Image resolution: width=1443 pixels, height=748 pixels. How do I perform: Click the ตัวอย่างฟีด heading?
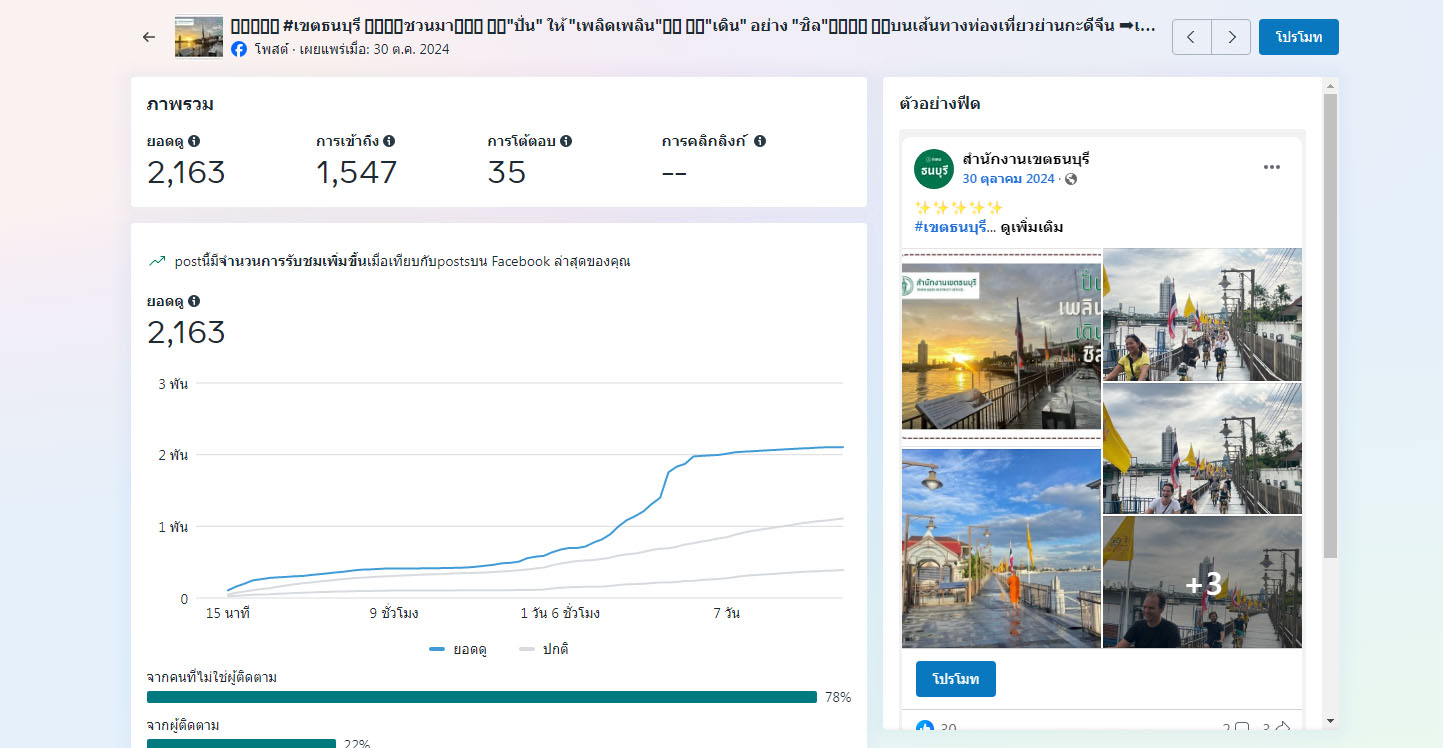(939, 104)
